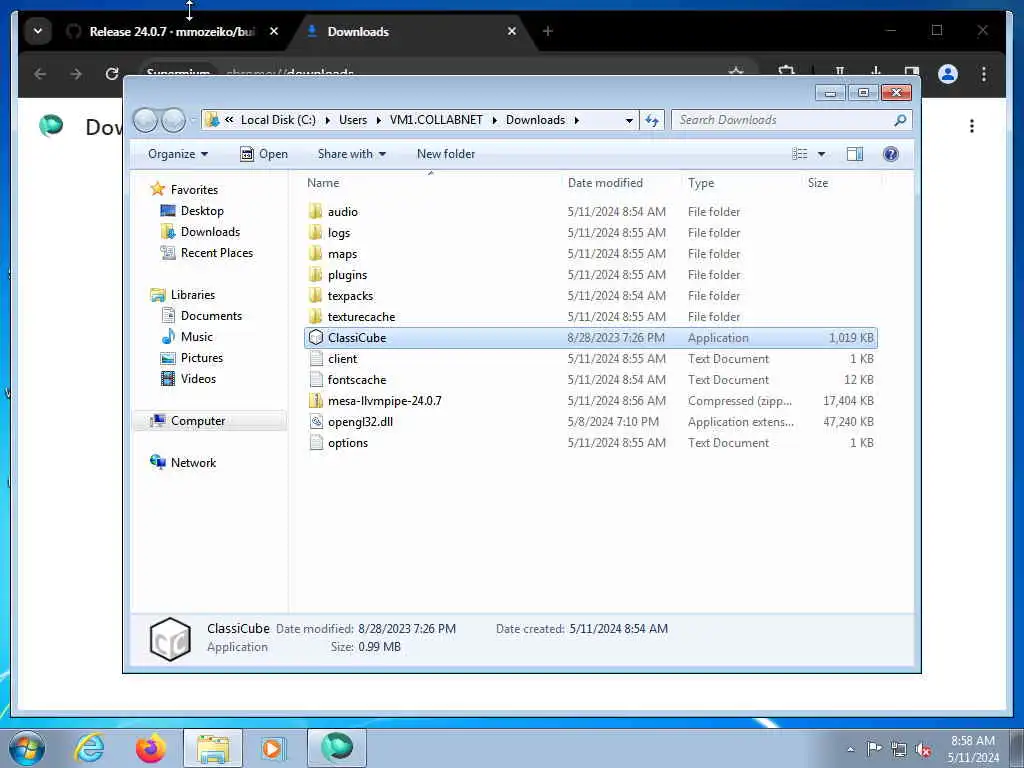Show hidden system tray icons

(x=850, y=750)
